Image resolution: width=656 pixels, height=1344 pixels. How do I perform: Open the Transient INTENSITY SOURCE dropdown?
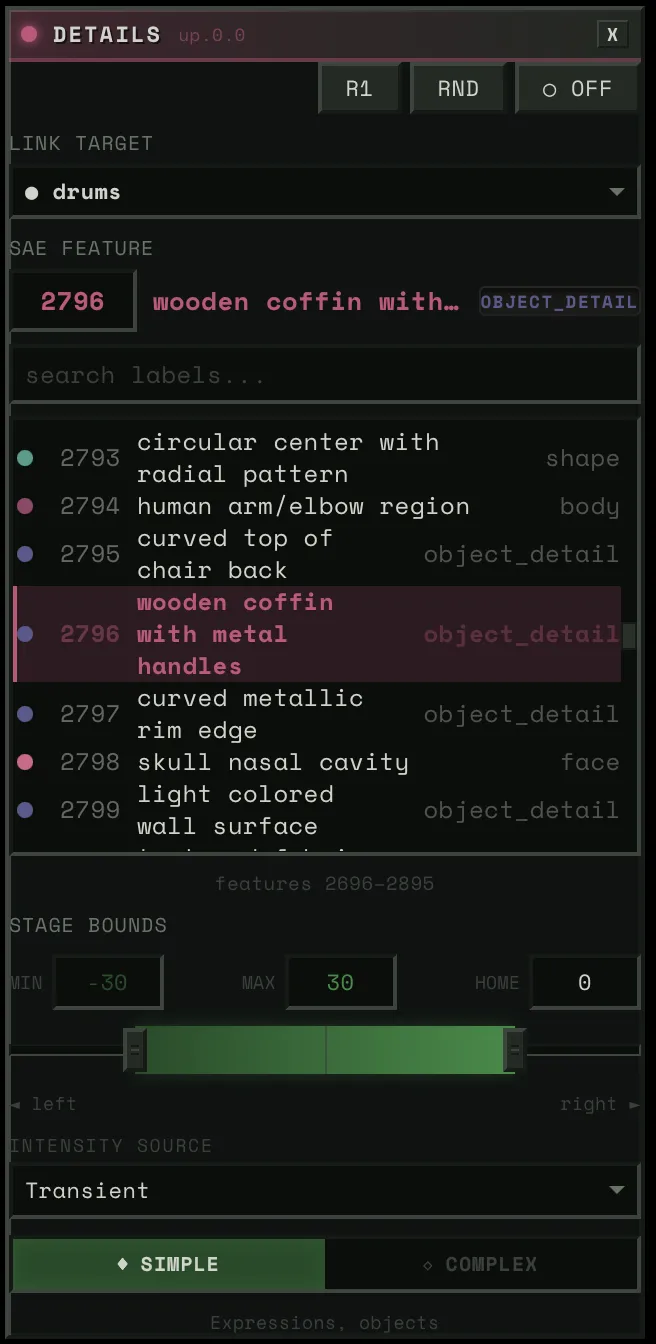point(325,1190)
